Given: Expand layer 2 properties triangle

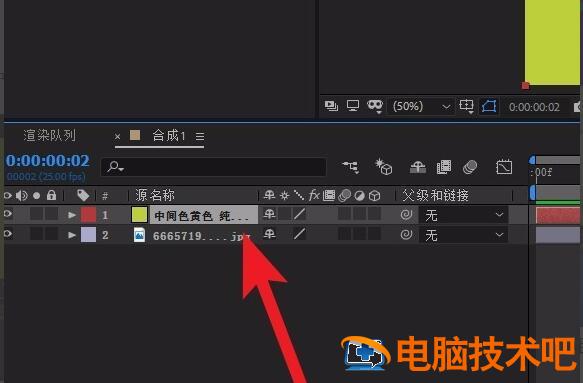Looking at the screenshot, I should (72, 235).
